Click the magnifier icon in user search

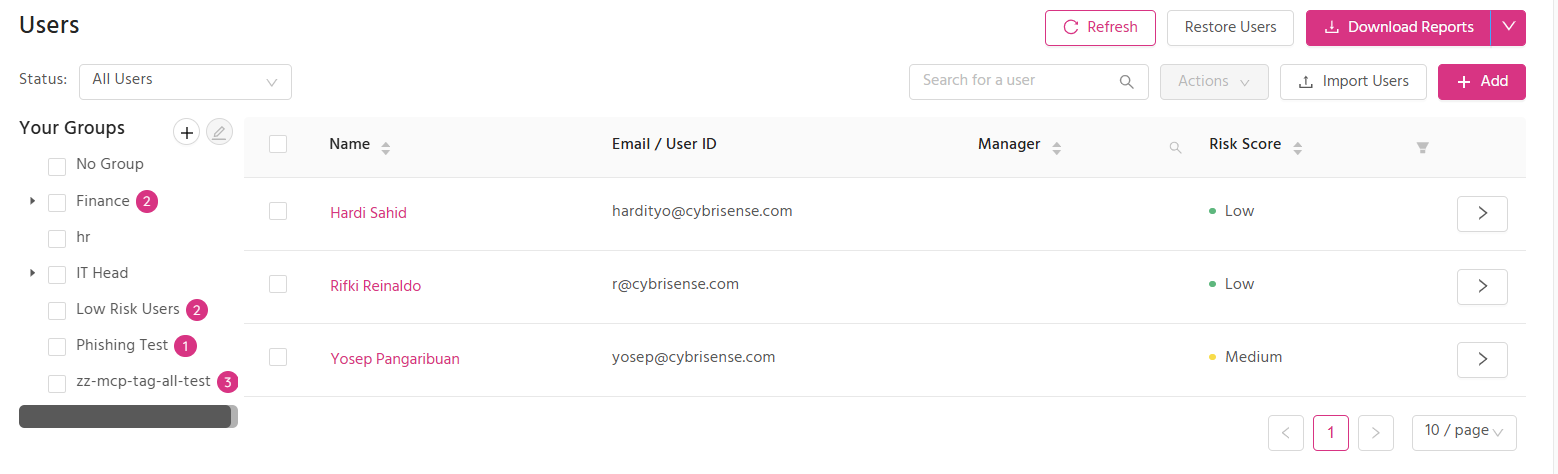coord(1126,82)
